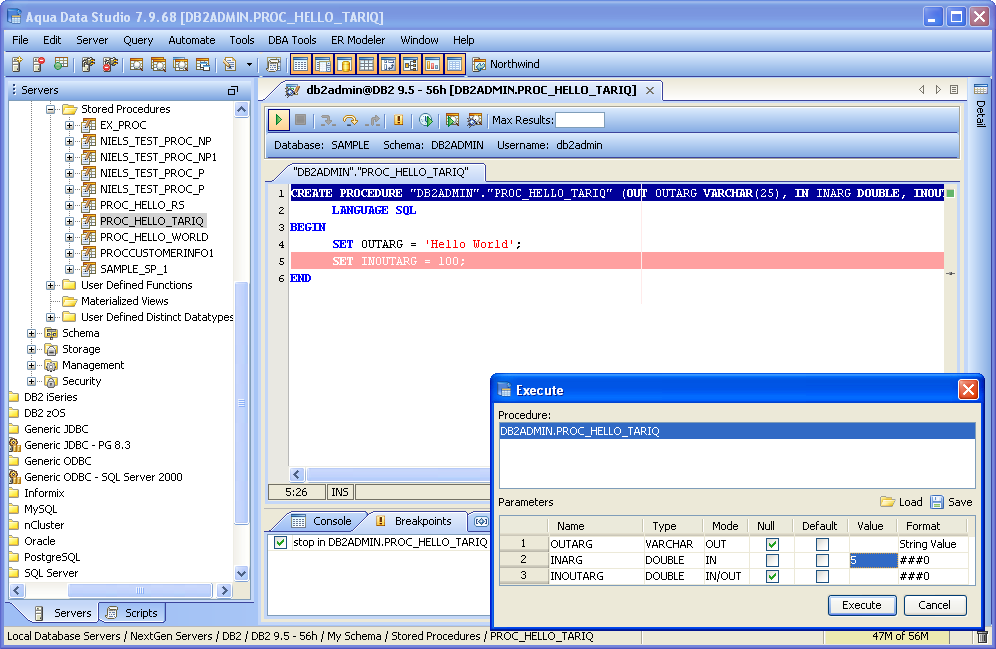Click the Northwind toolbar shortcut
The height and width of the screenshot is (649, 996).
(506, 65)
